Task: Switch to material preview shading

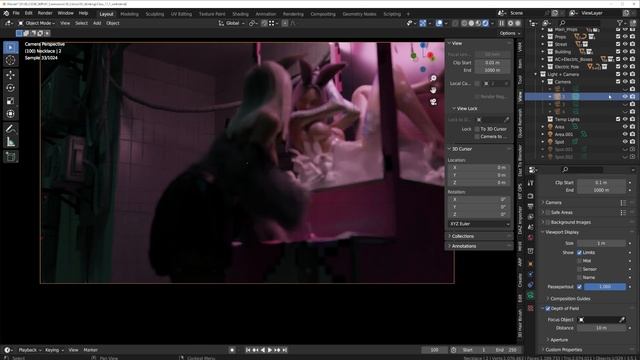Action: point(478,23)
